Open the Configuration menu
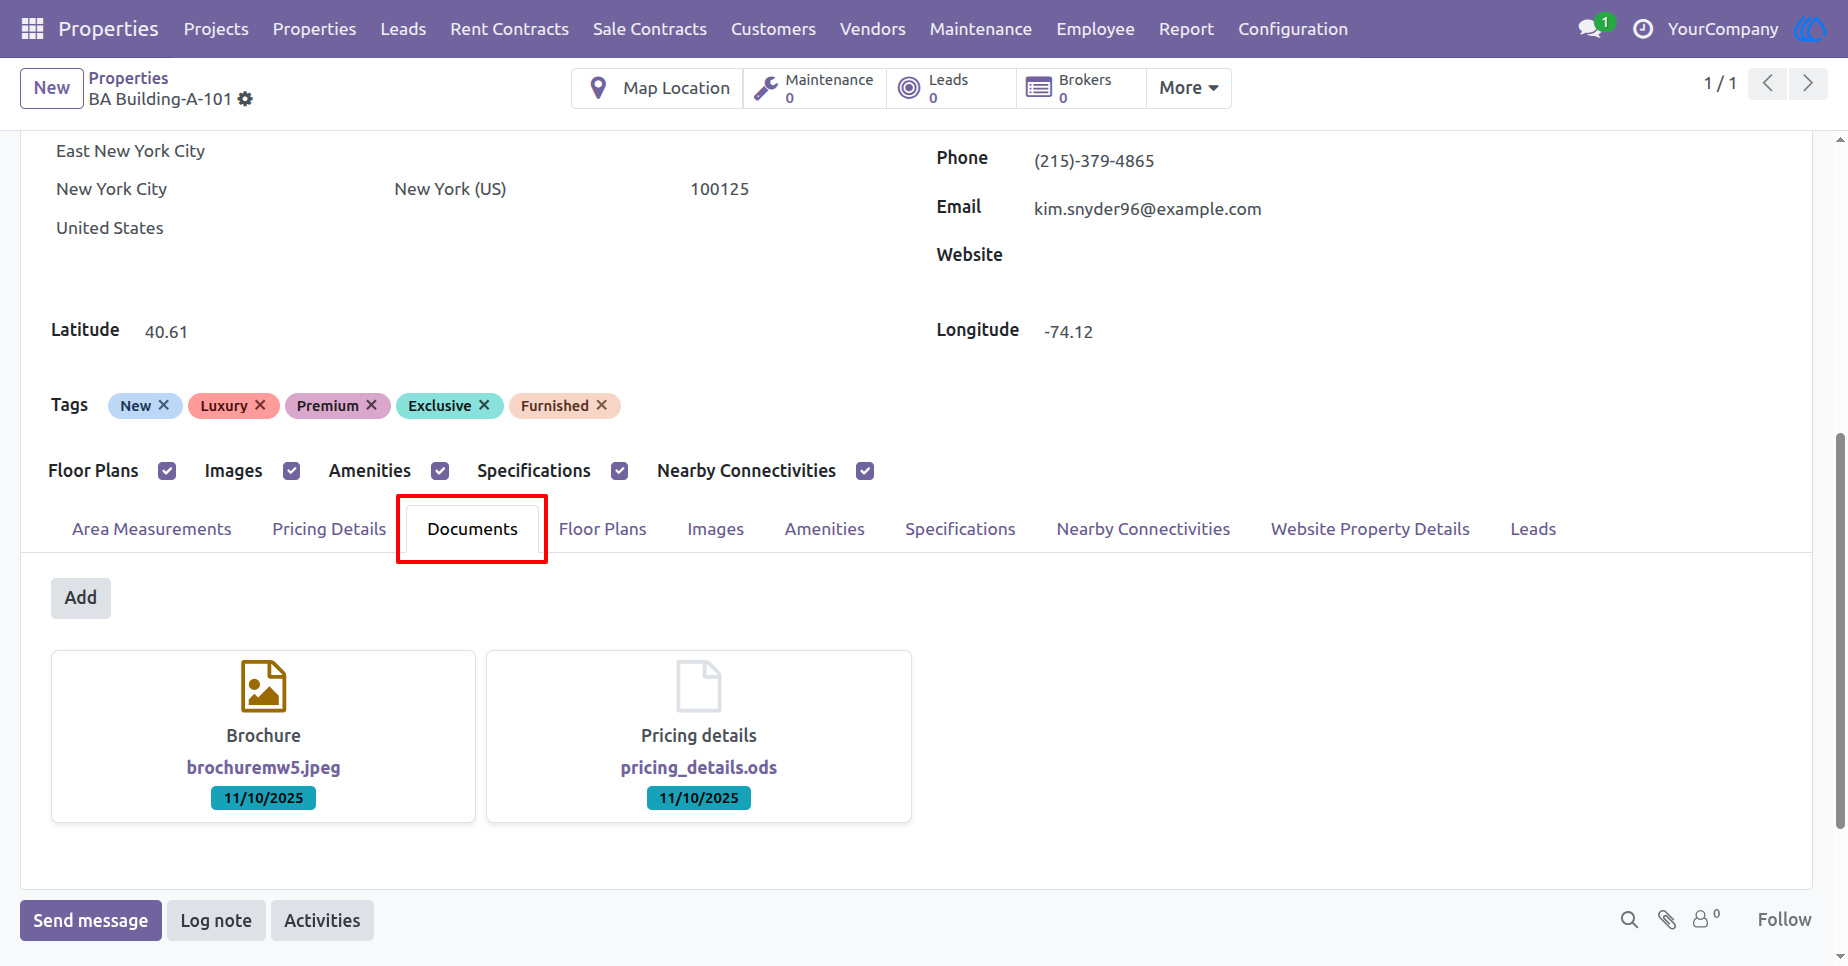The image size is (1848, 966). click(1293, 29)
